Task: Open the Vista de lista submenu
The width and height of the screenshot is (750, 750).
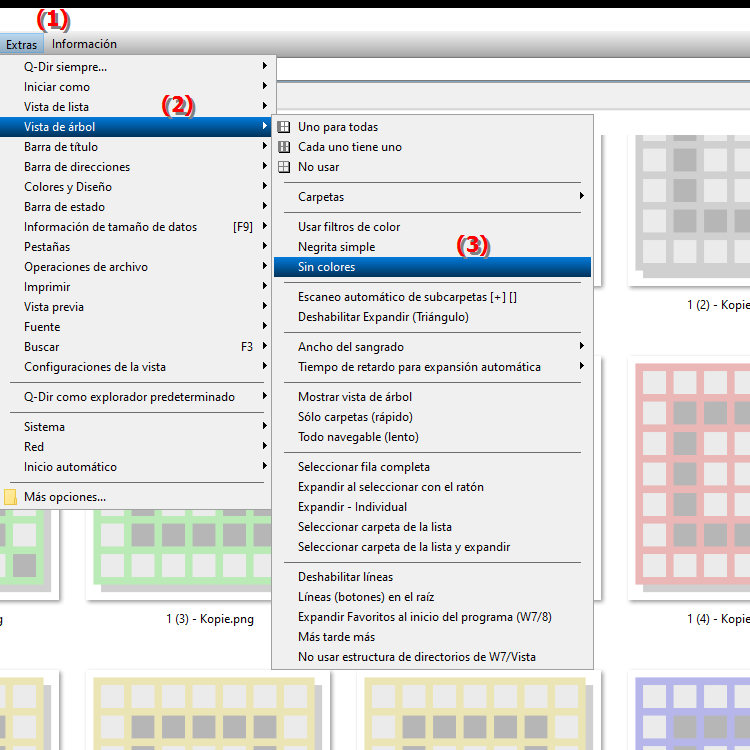Action: [136, 107]
